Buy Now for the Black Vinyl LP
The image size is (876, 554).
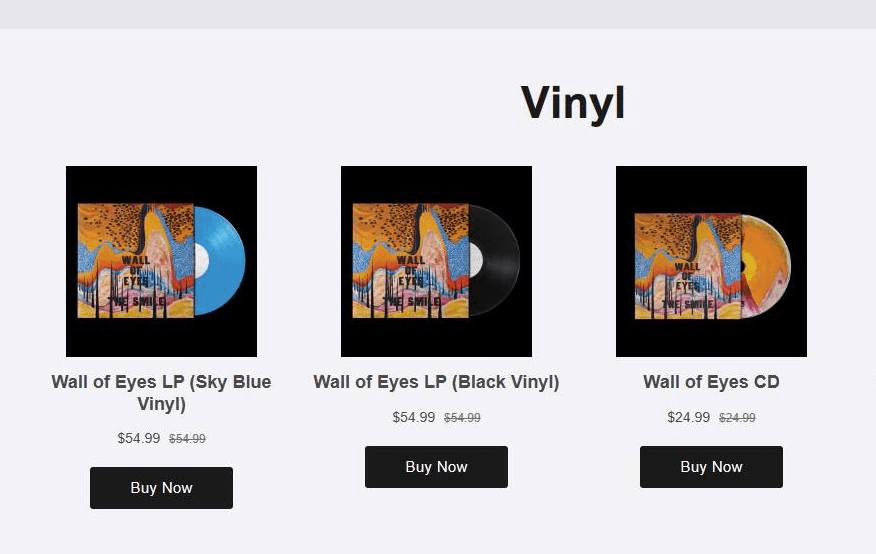[x=436, y=467]
